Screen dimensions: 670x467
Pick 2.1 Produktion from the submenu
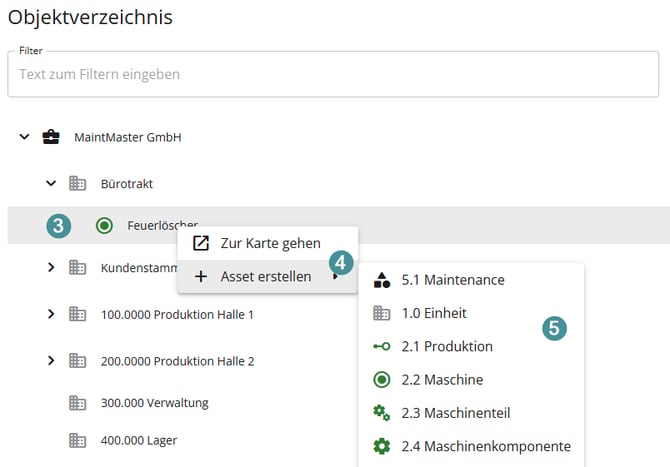471,346
